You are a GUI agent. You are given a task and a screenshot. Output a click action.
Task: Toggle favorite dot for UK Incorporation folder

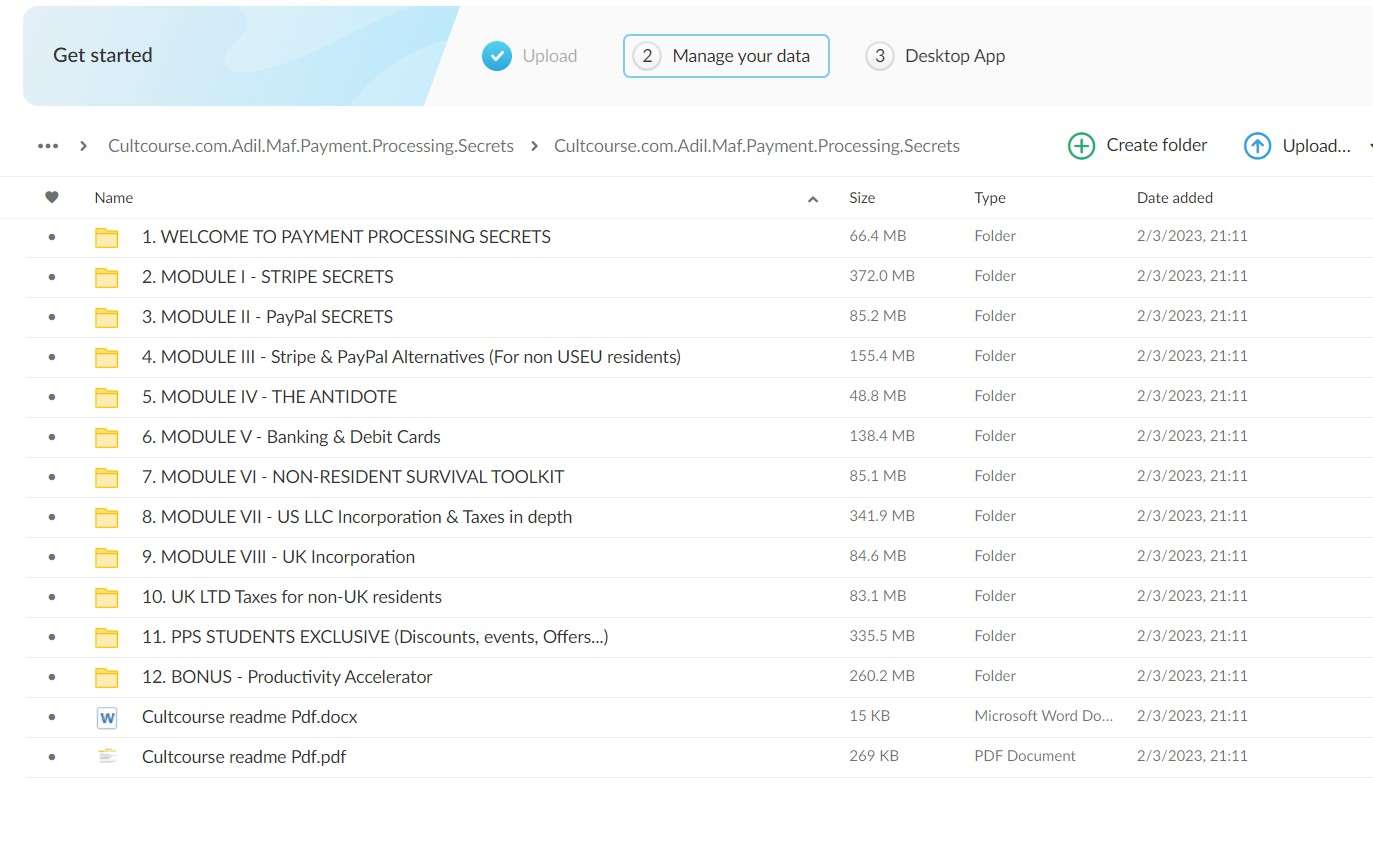pos(52,557)
